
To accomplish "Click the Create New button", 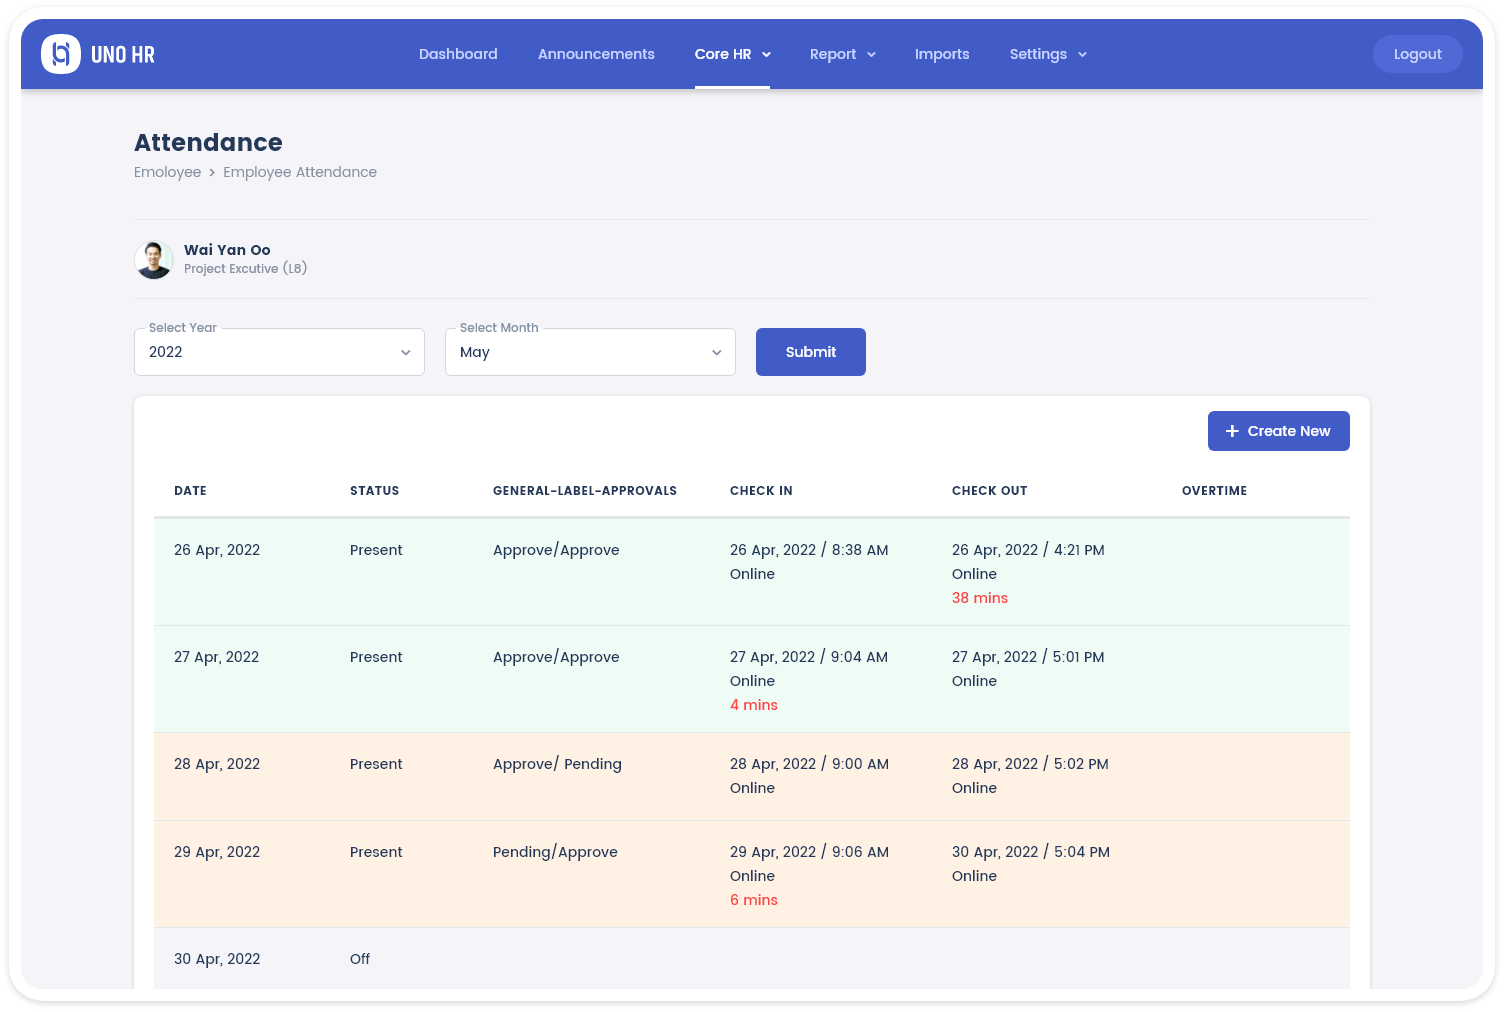I will coord(1278,431).
